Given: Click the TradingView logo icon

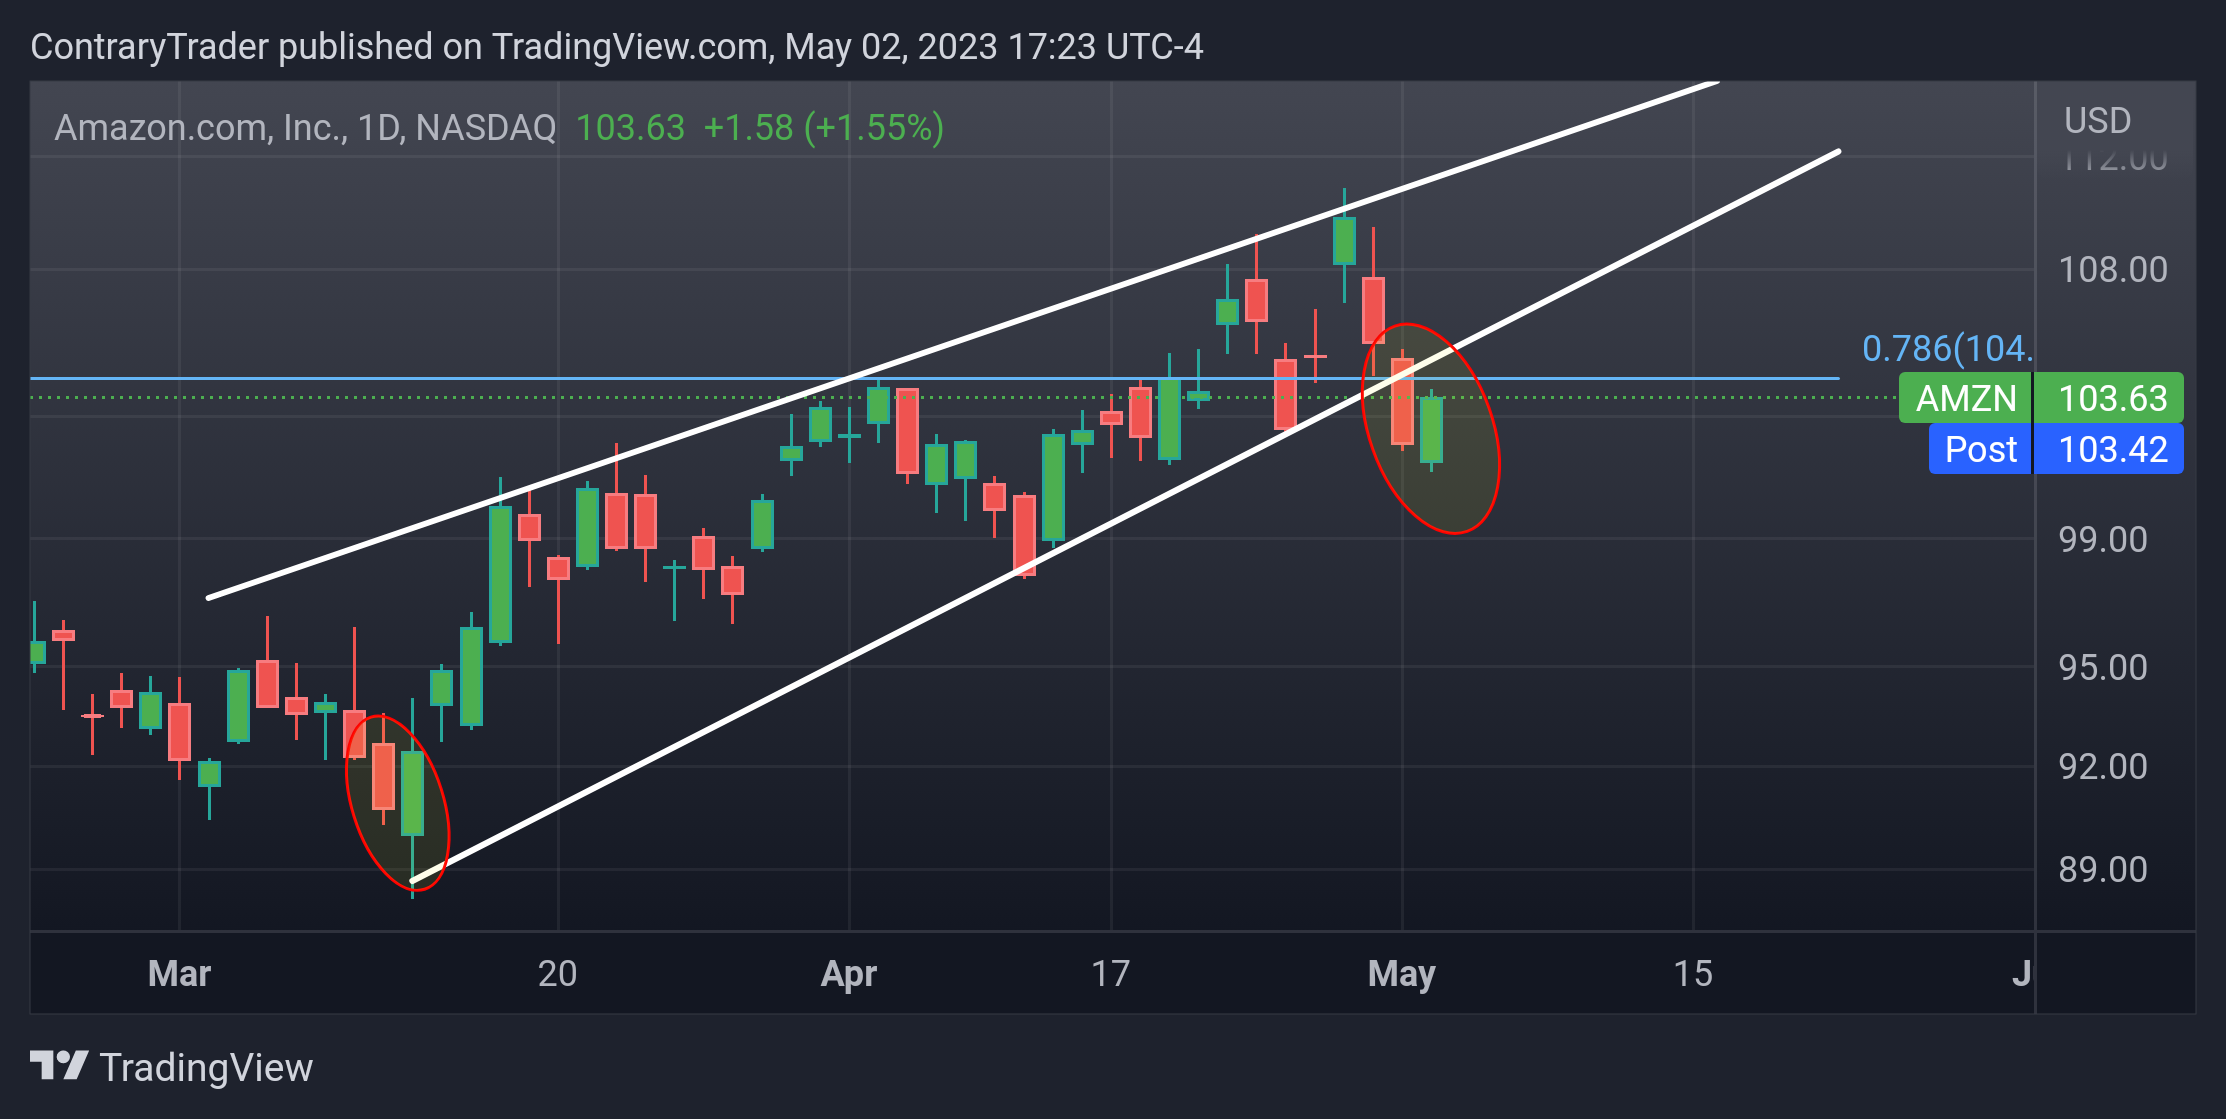Looking at the screenshot, I should 59,1066.
